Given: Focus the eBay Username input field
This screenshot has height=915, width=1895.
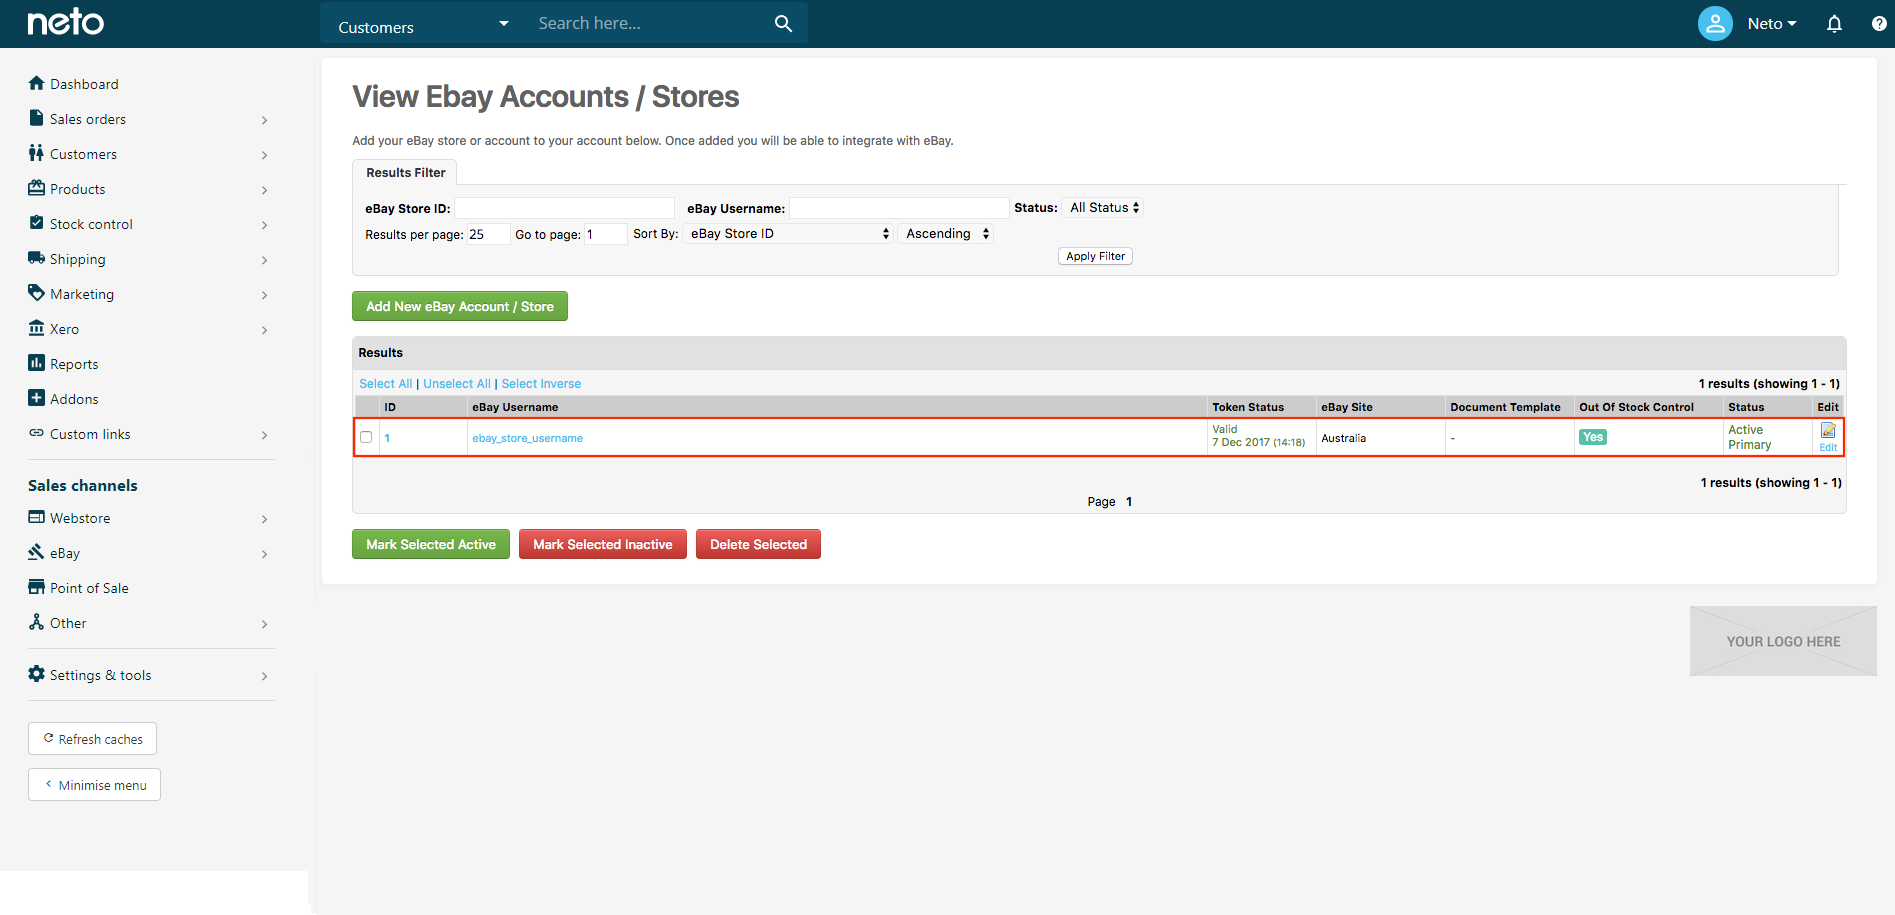Looking at the screenshot, I should [899, 208].
